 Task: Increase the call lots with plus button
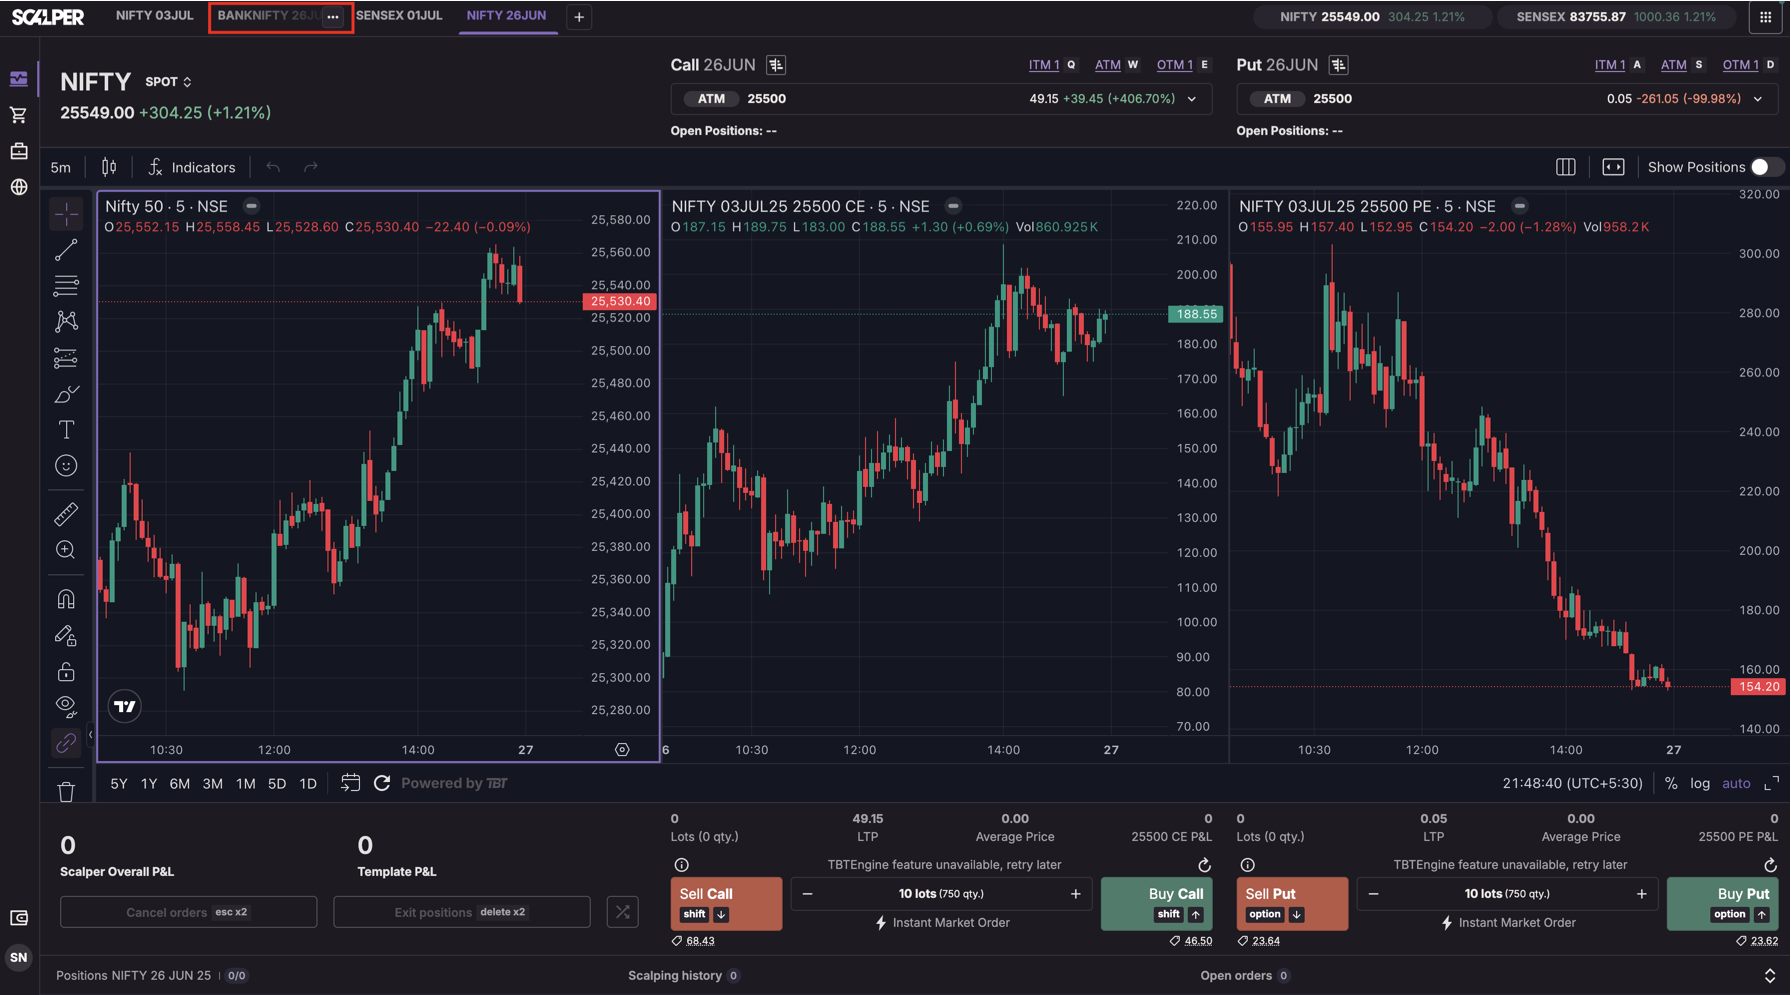1075,894
